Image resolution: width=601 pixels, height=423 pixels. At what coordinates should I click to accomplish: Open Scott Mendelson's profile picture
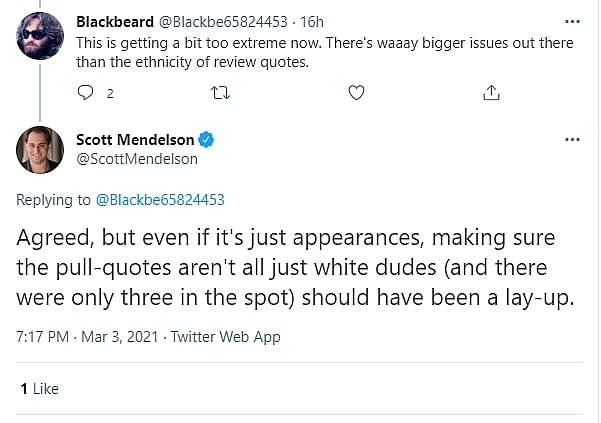[40, 149]
